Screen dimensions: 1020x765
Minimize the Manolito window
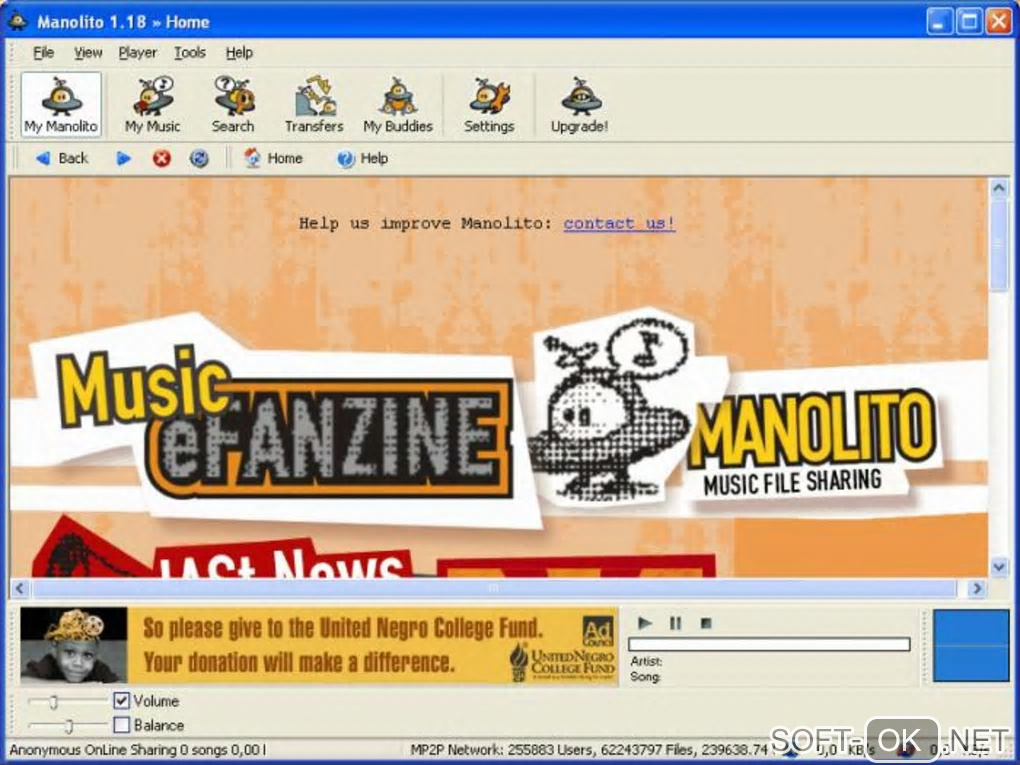938,22
